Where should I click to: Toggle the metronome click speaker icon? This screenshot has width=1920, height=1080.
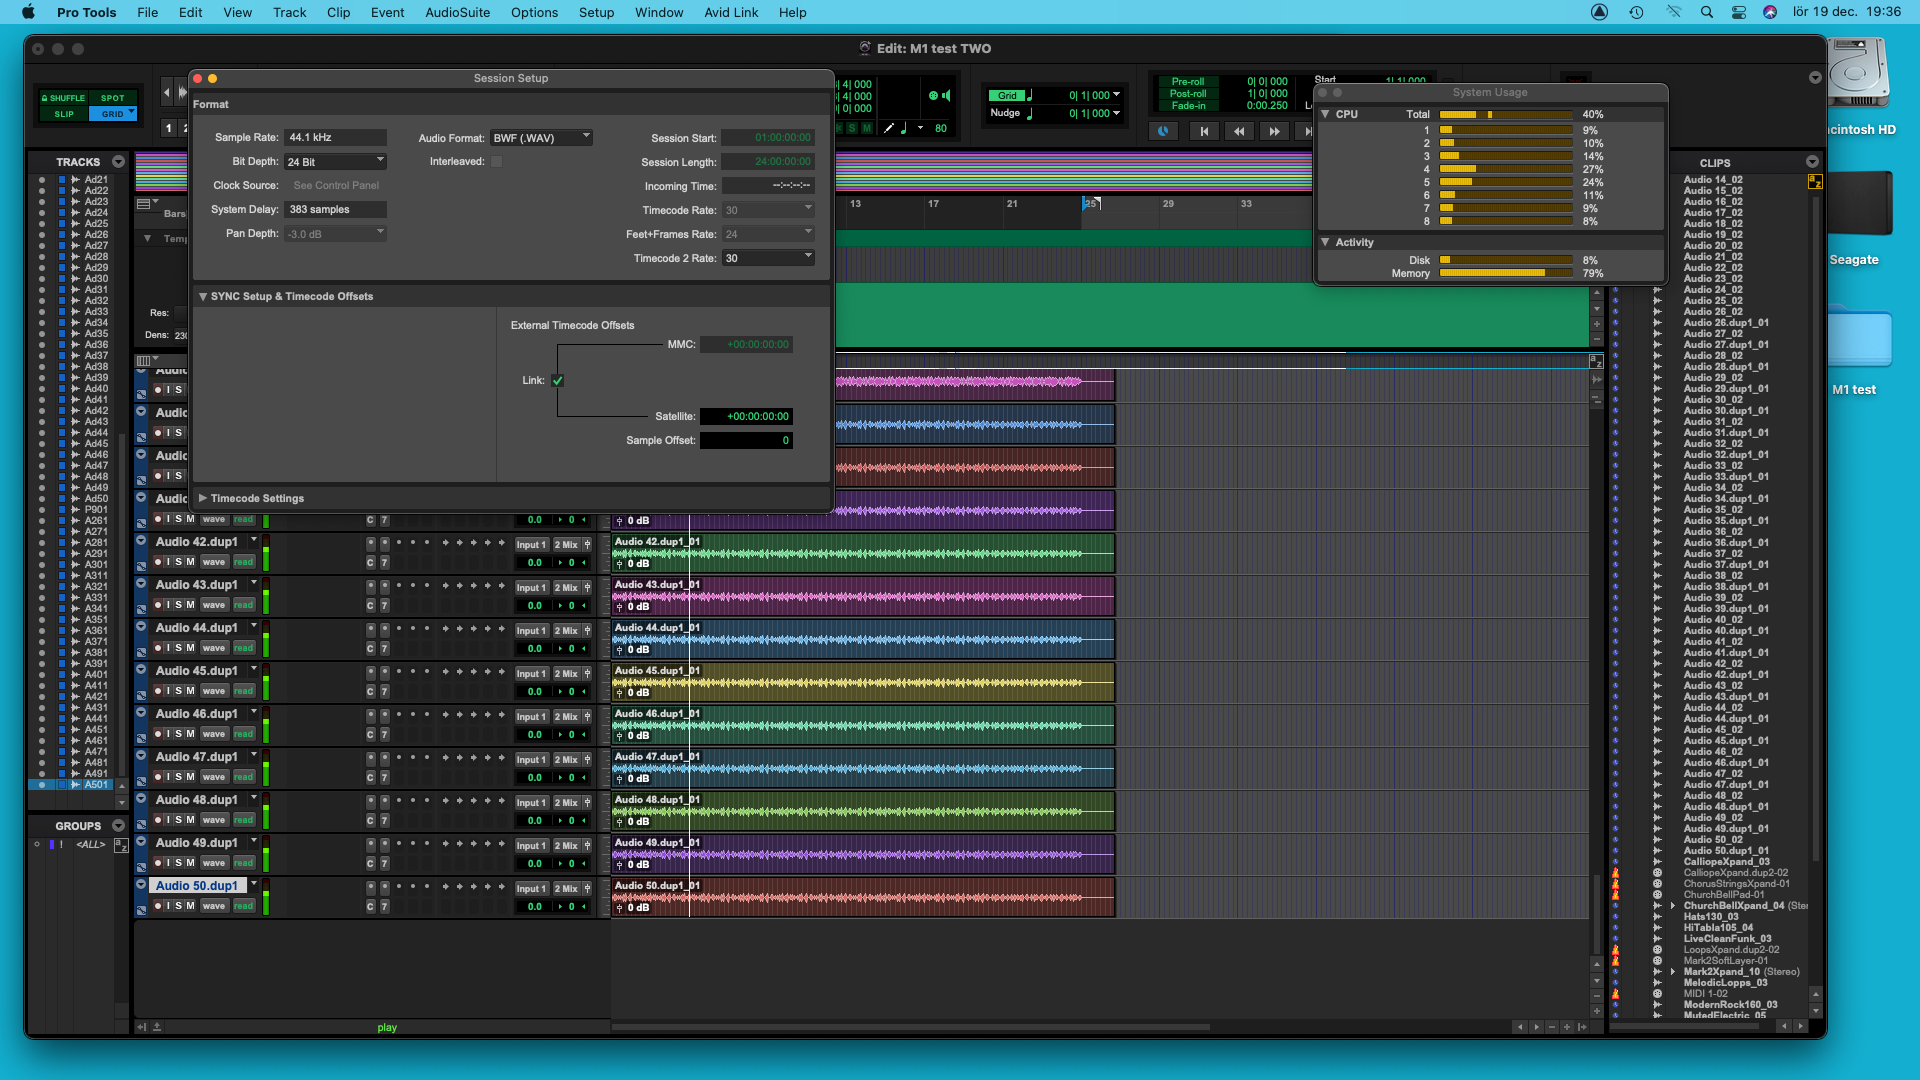point(946,96)
